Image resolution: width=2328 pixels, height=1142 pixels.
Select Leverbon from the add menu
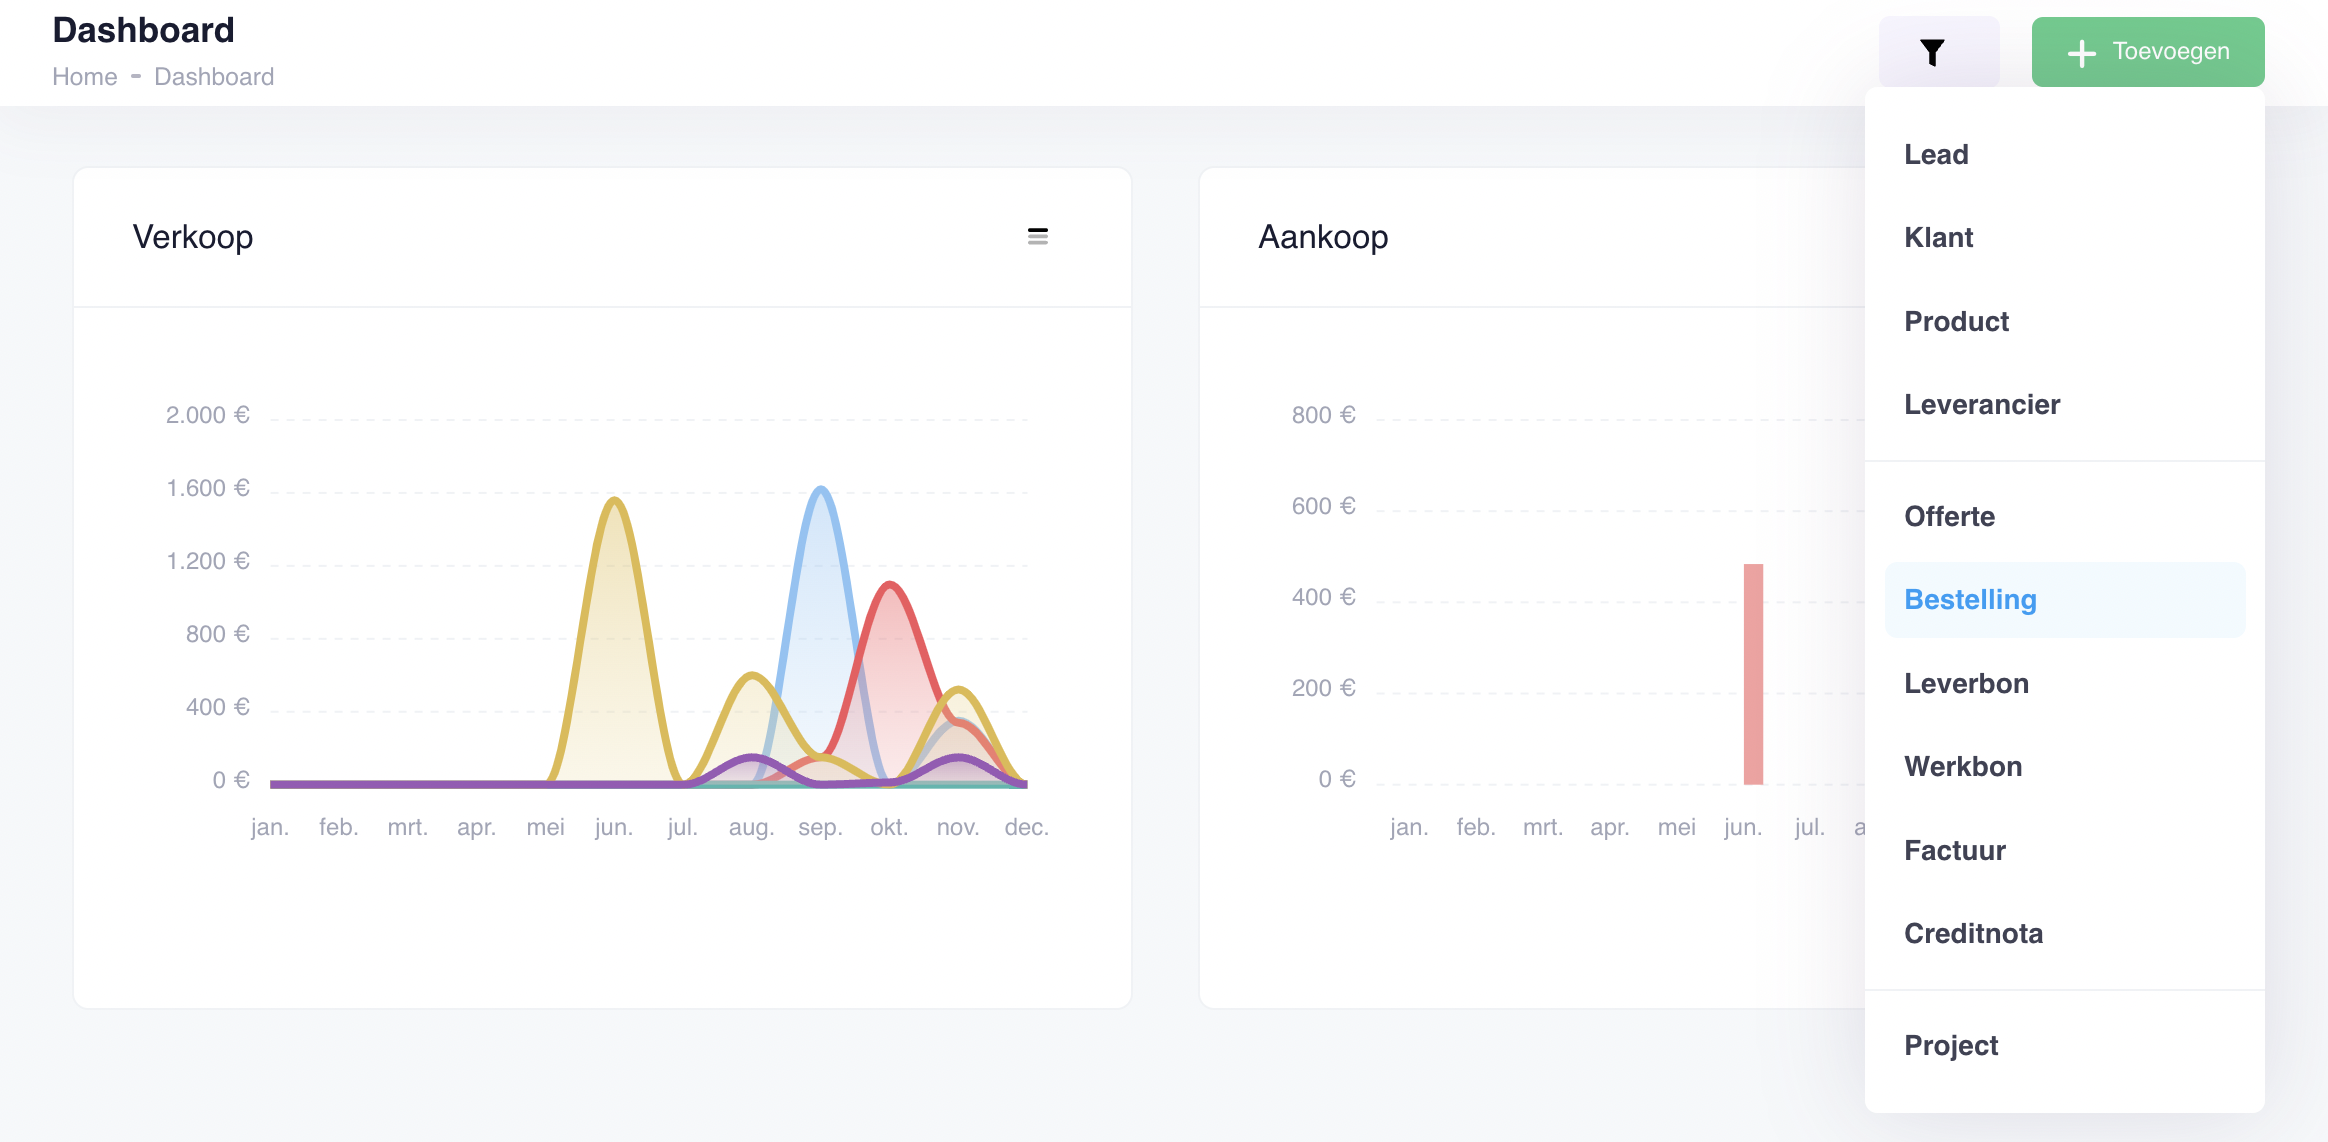tap(1965, 683)
